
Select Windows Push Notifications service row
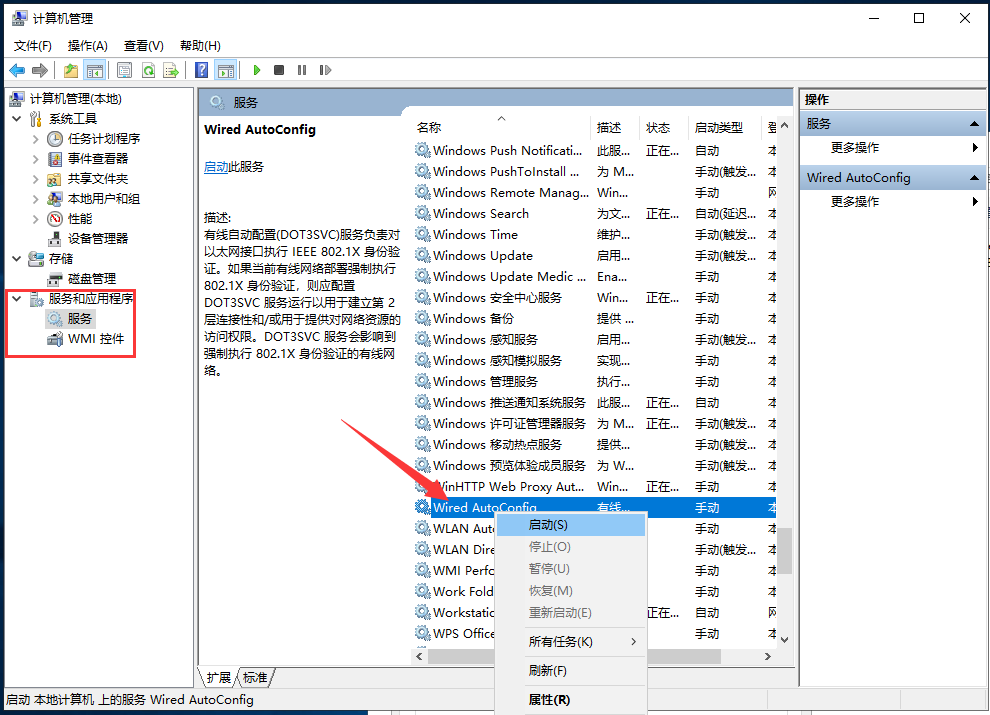(595, 150)
